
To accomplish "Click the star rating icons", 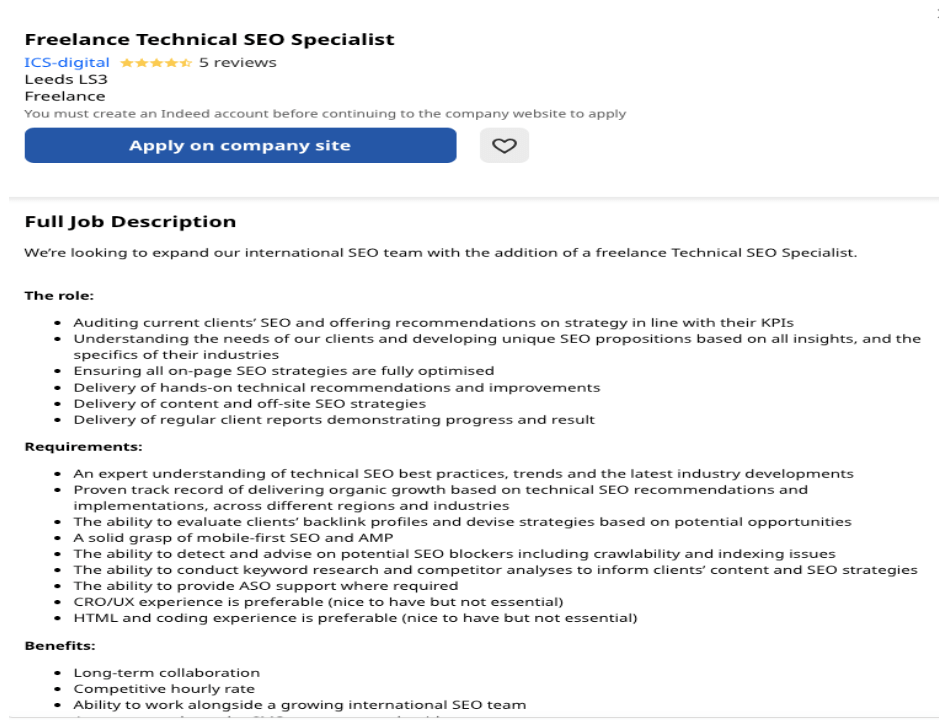I will [x=155, y=63].
